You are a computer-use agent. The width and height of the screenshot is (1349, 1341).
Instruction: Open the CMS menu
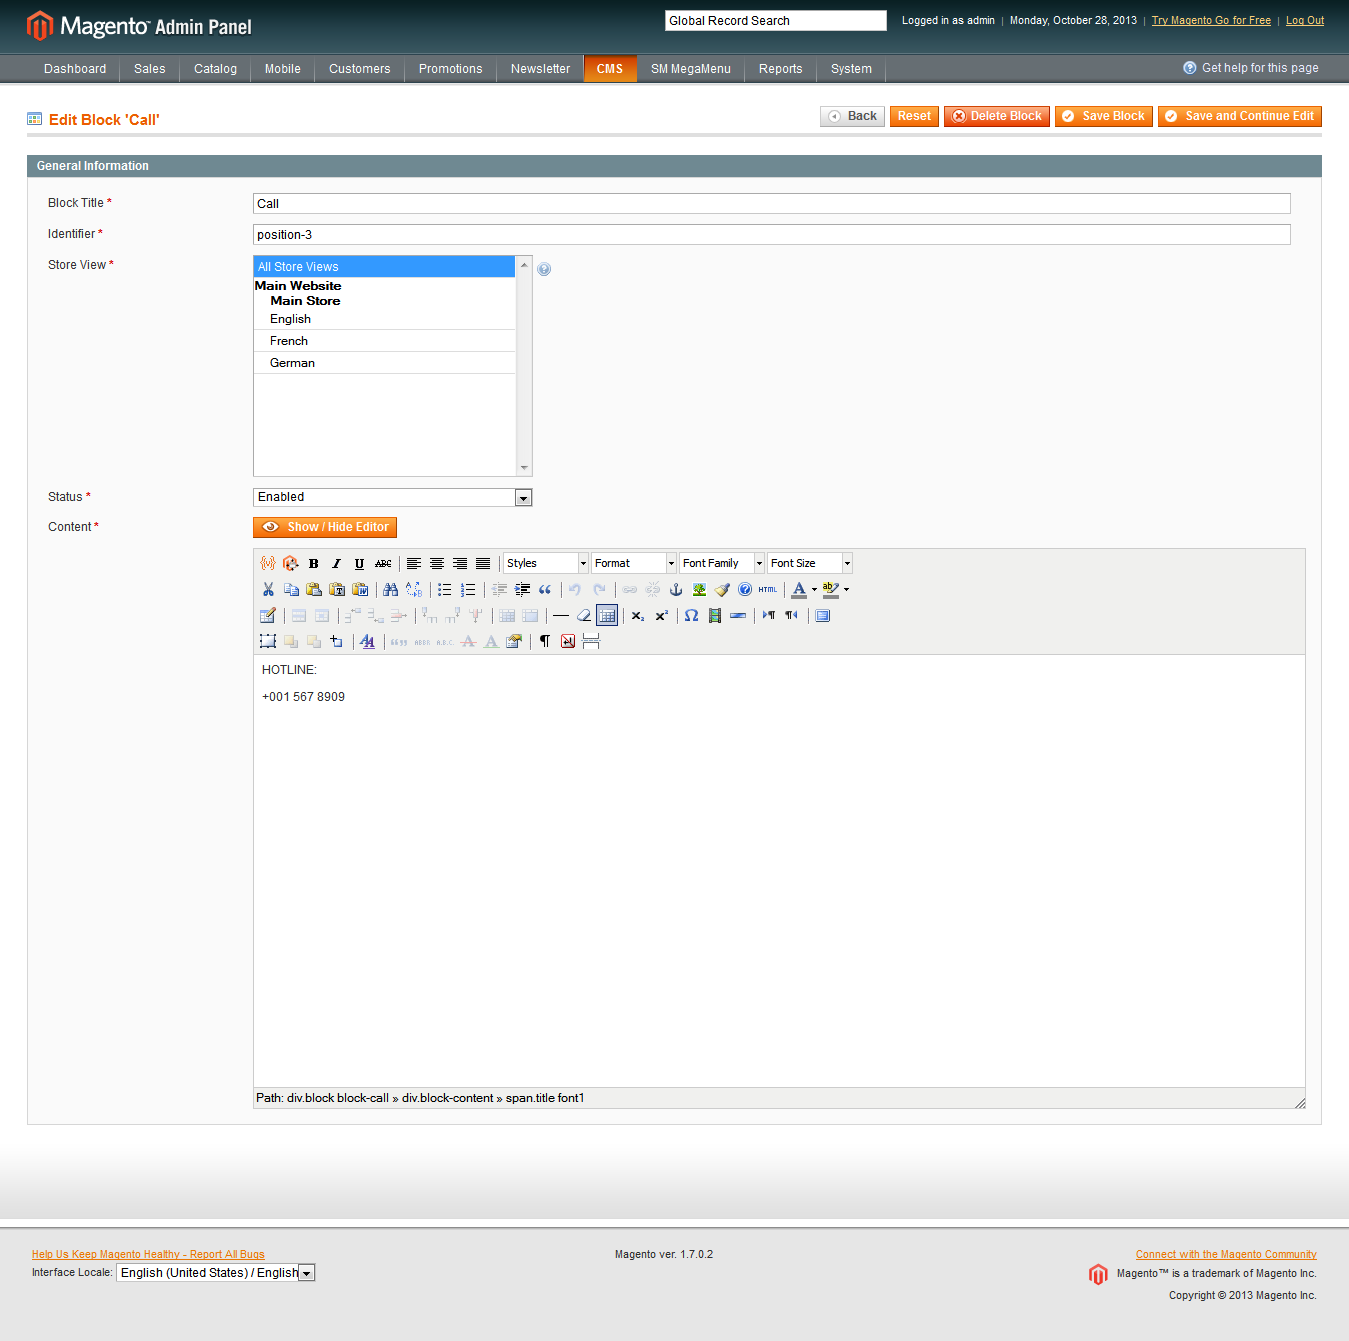(x=610, y=69)
